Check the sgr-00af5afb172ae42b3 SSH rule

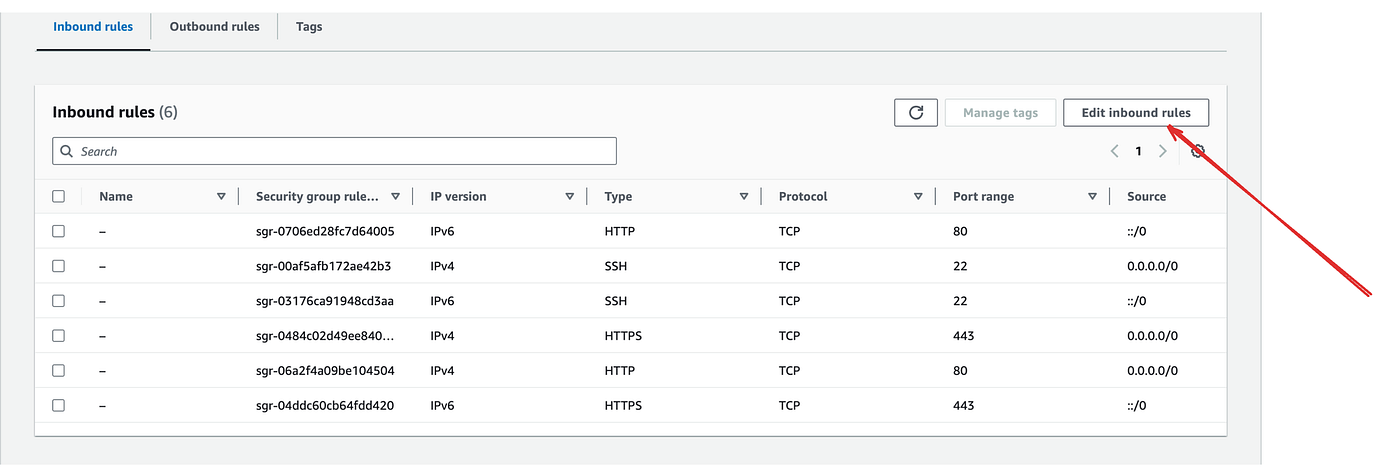[x=59, y=266]
